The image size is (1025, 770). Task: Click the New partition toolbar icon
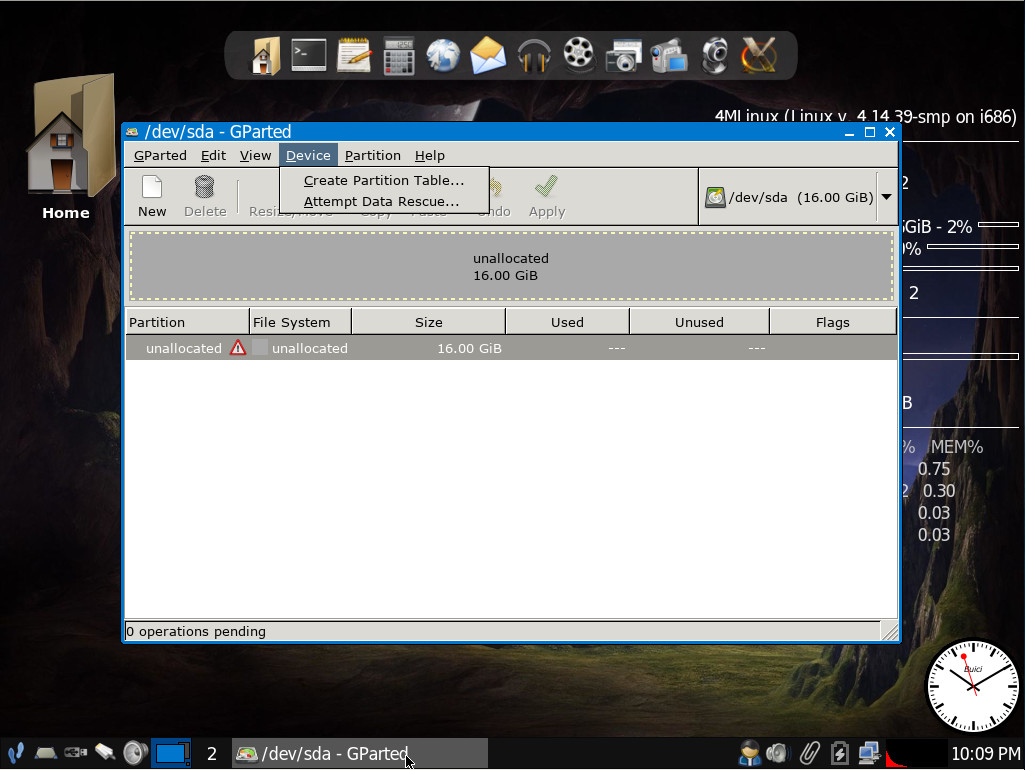coord(152,196)
